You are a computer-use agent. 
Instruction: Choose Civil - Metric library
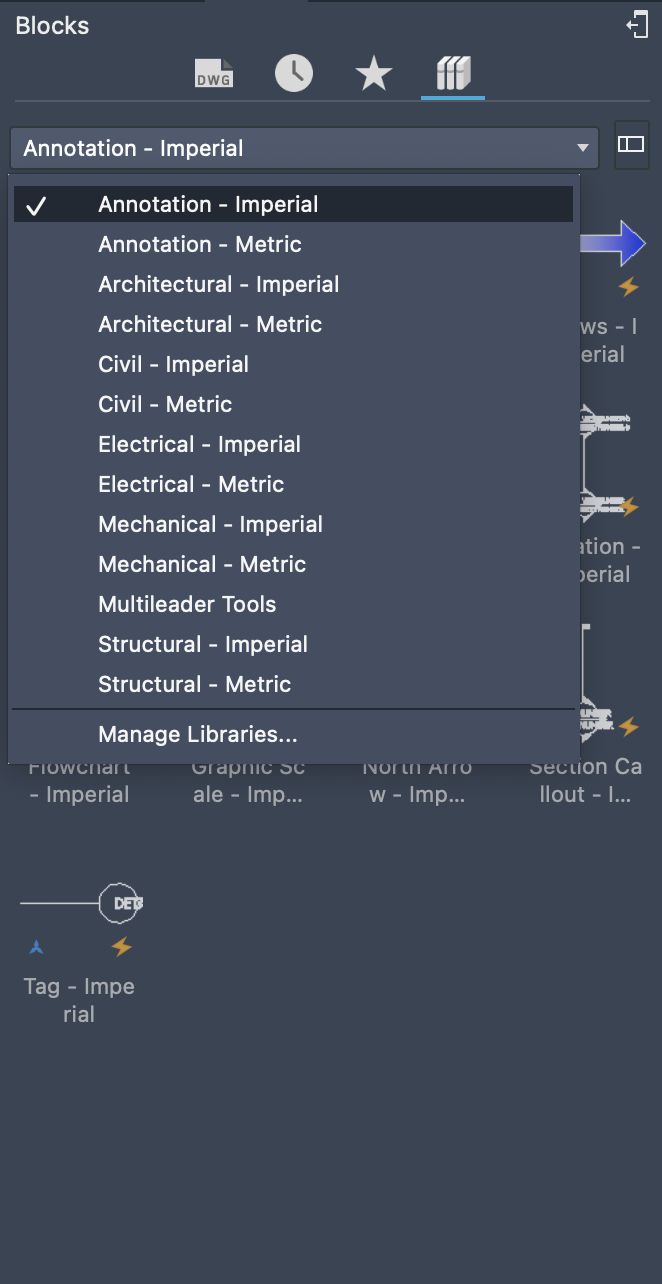tap(165, 405)
